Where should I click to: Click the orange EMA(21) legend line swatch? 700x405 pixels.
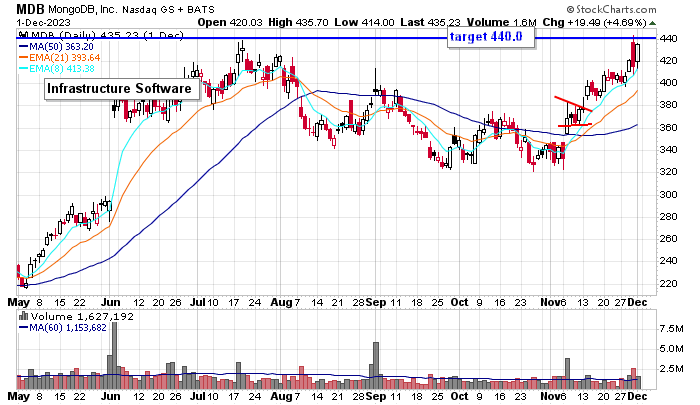(x=23, y=58)
